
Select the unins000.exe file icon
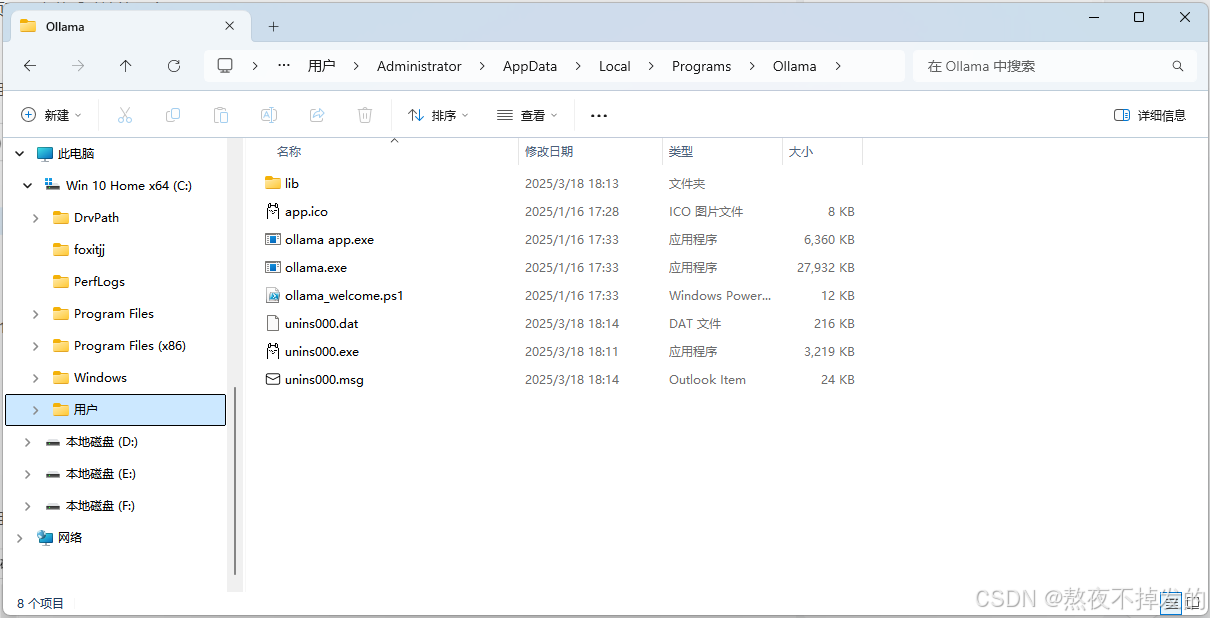click(273, 351)
